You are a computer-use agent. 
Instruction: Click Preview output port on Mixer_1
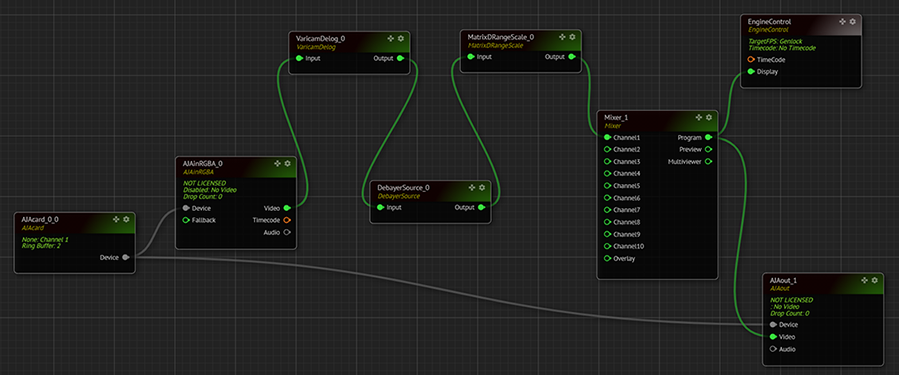point(708,149)
